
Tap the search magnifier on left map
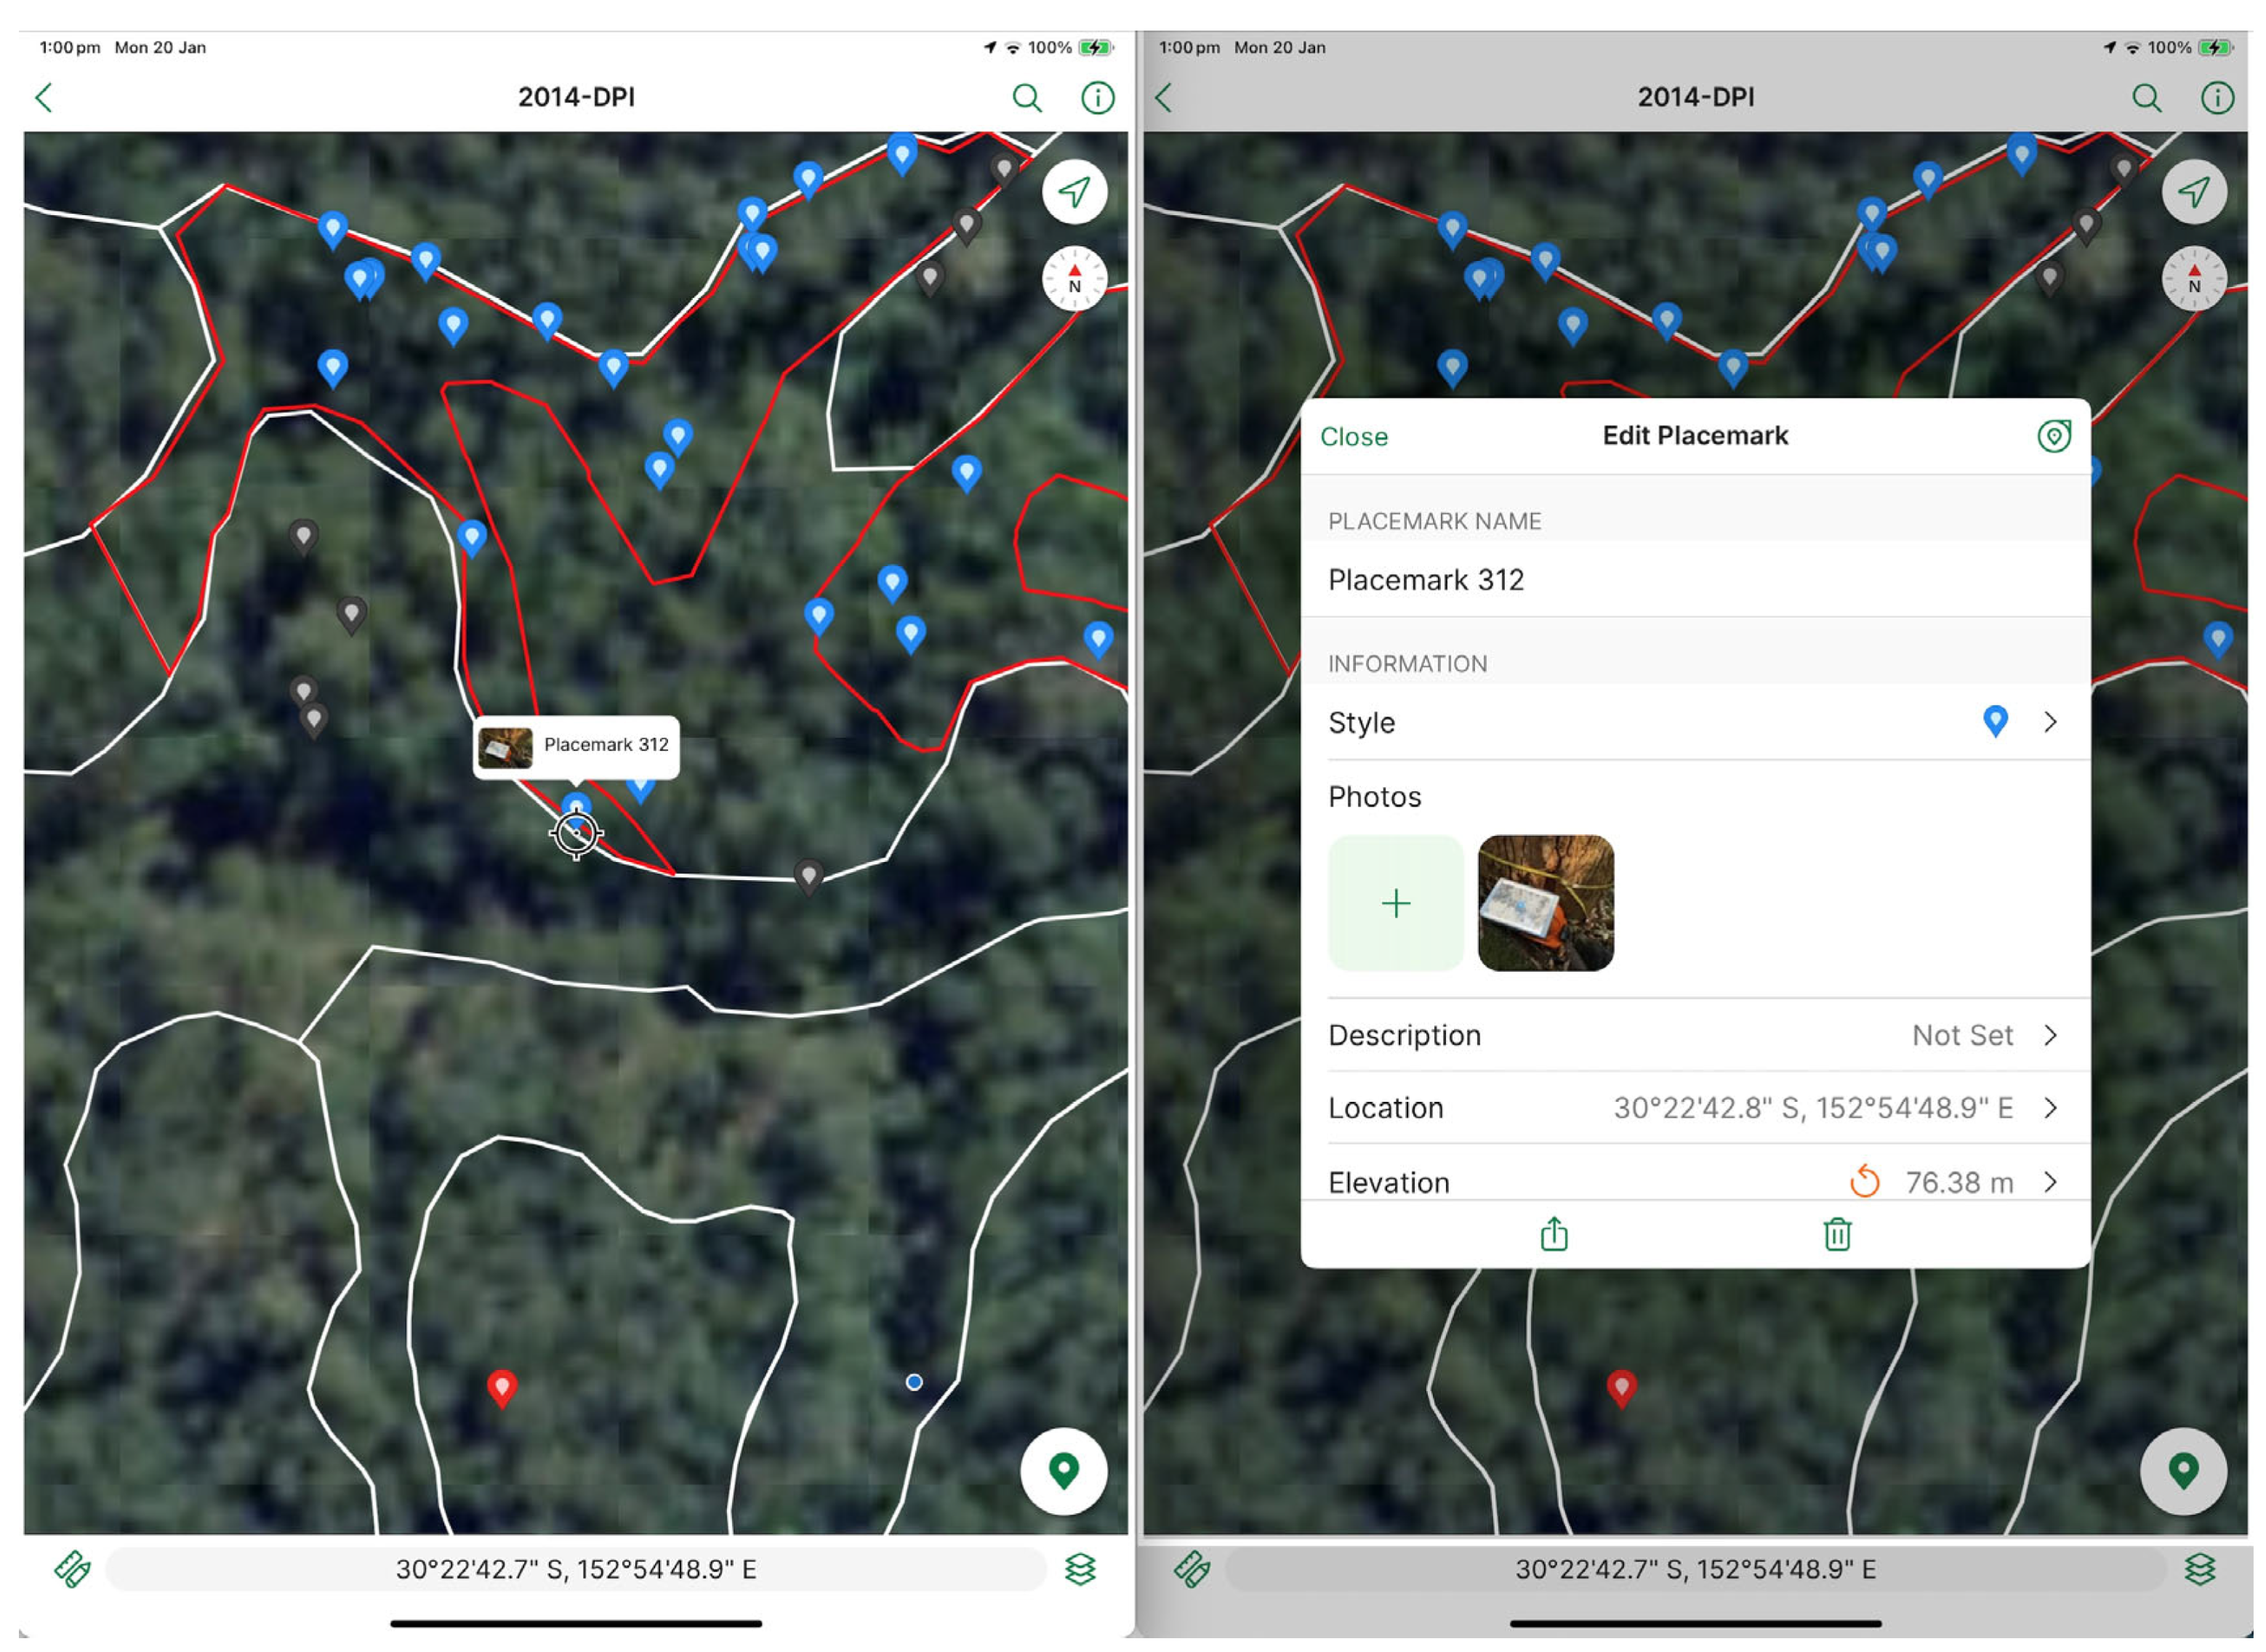1026,98
